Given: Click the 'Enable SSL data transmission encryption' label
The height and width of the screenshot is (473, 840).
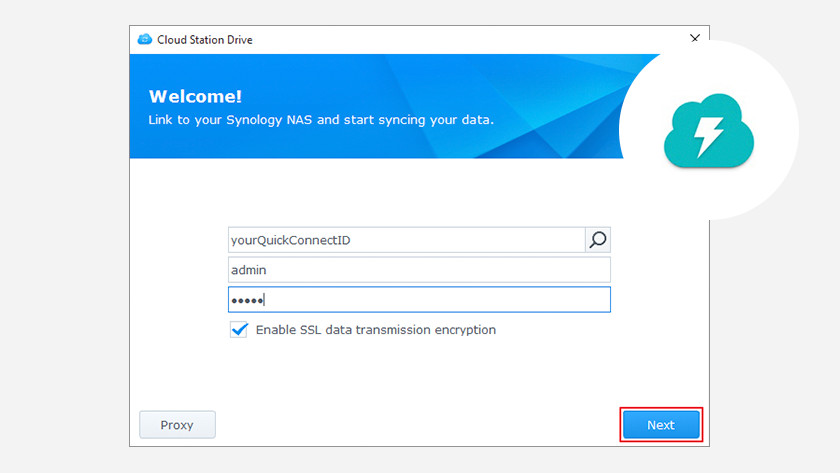Looking at the screenshot, I should click(376, 329).
